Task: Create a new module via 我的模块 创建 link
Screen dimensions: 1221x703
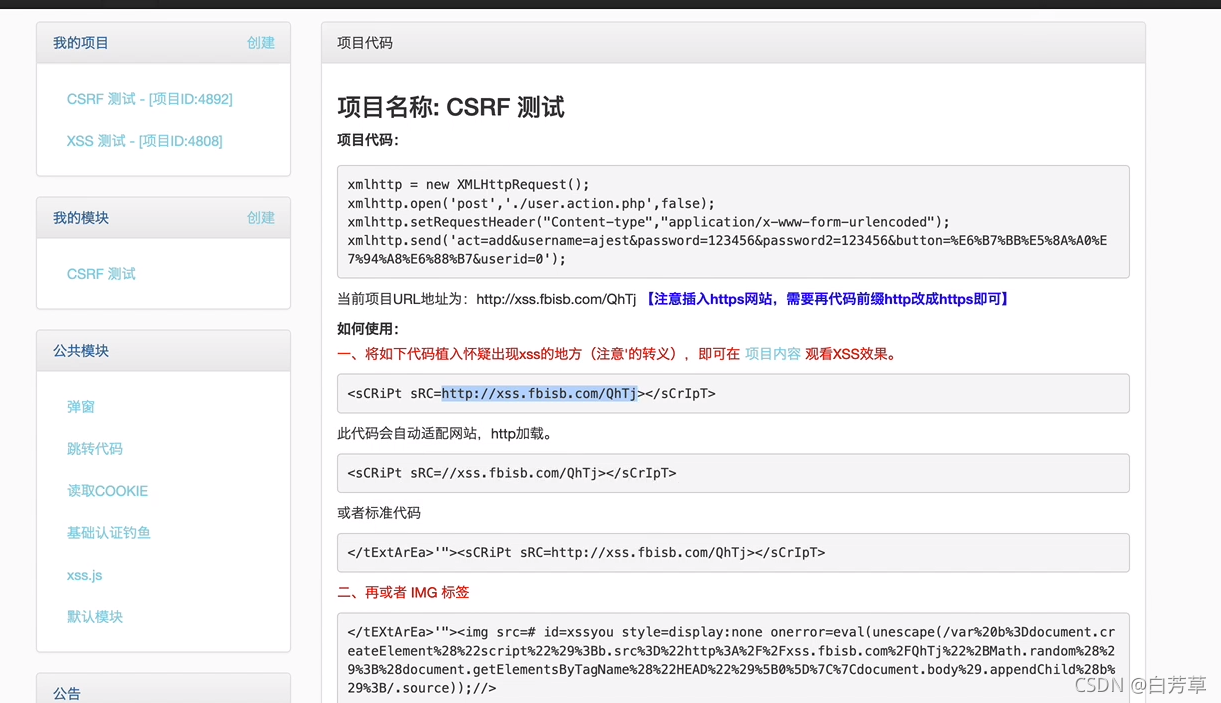Action: pos(261,218)
